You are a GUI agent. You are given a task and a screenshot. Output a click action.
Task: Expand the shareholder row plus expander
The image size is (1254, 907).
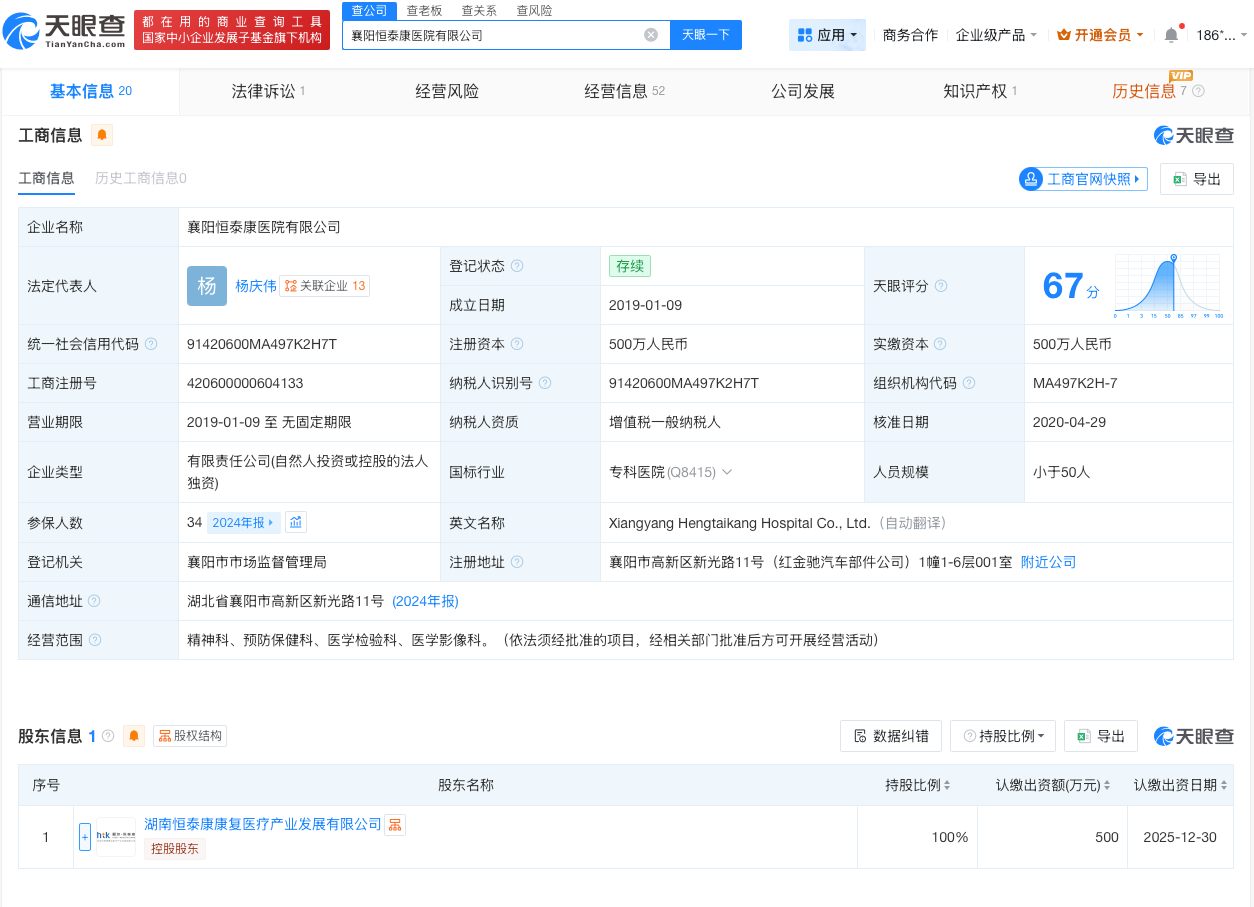[85, 837]
